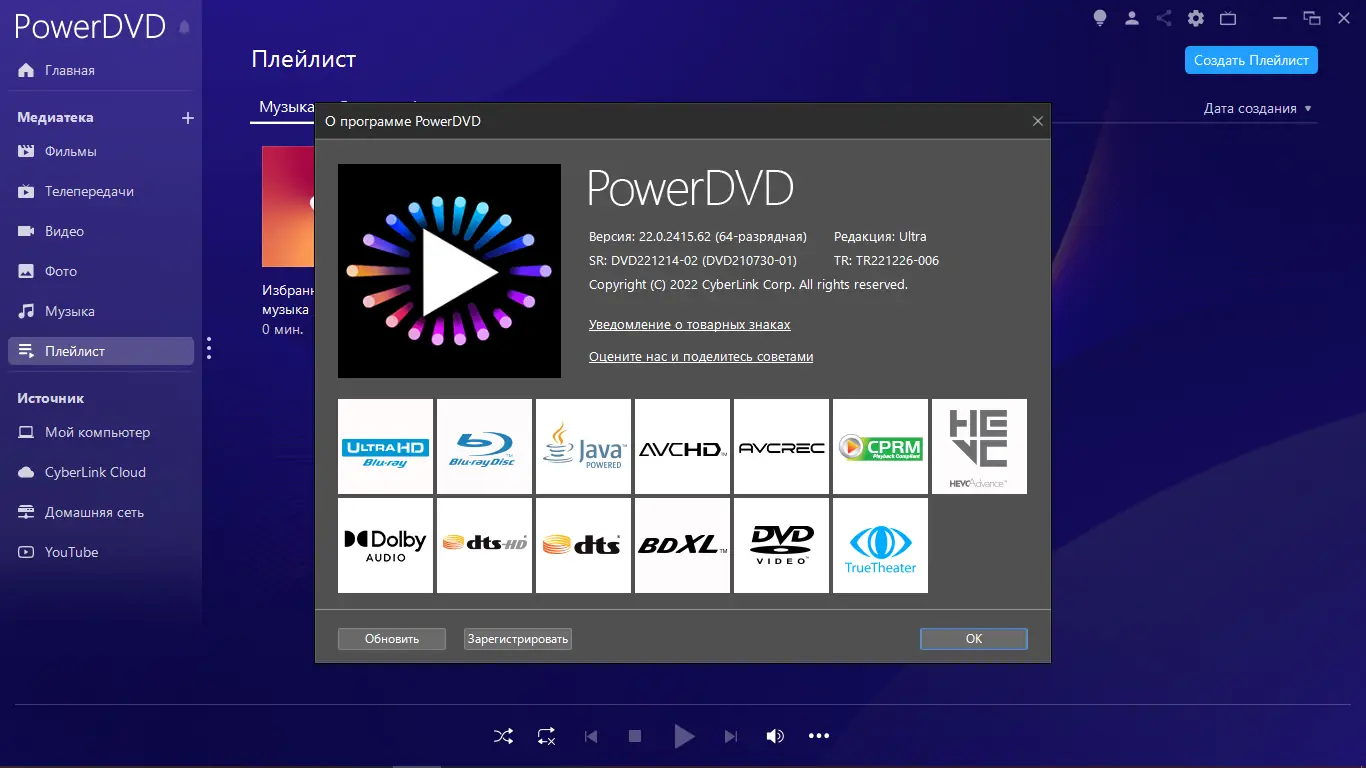The height and width of the screenshot is (768, 1366).
Task: Click the Редакция: Ultra text
Action: (x=880, y=237)
